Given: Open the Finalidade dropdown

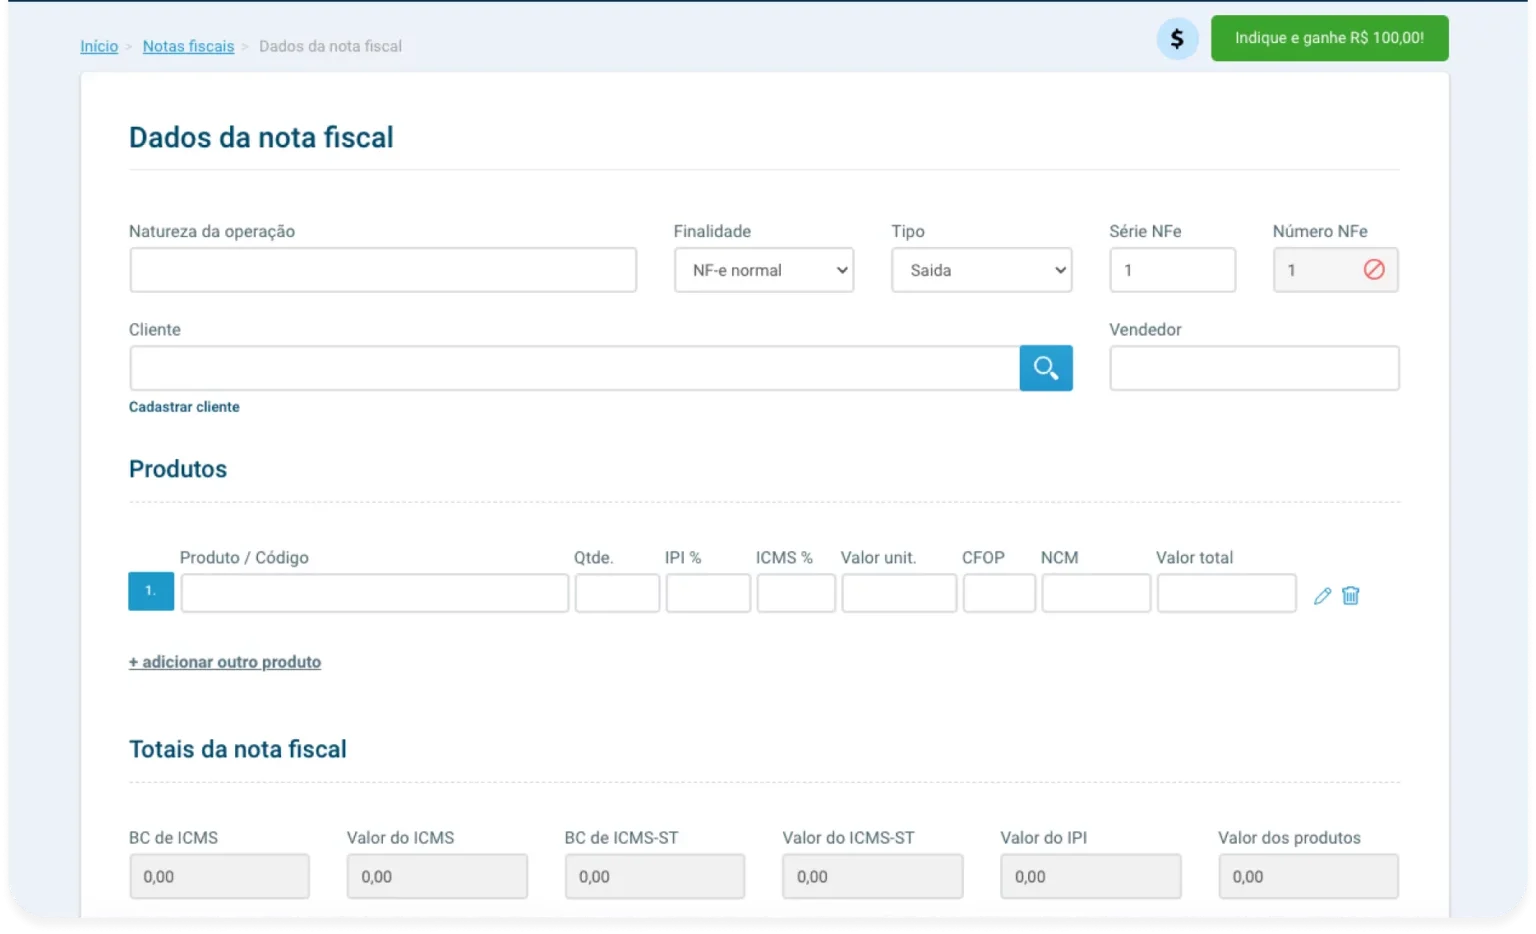Looking at the screenshot, I should [764, 270].
